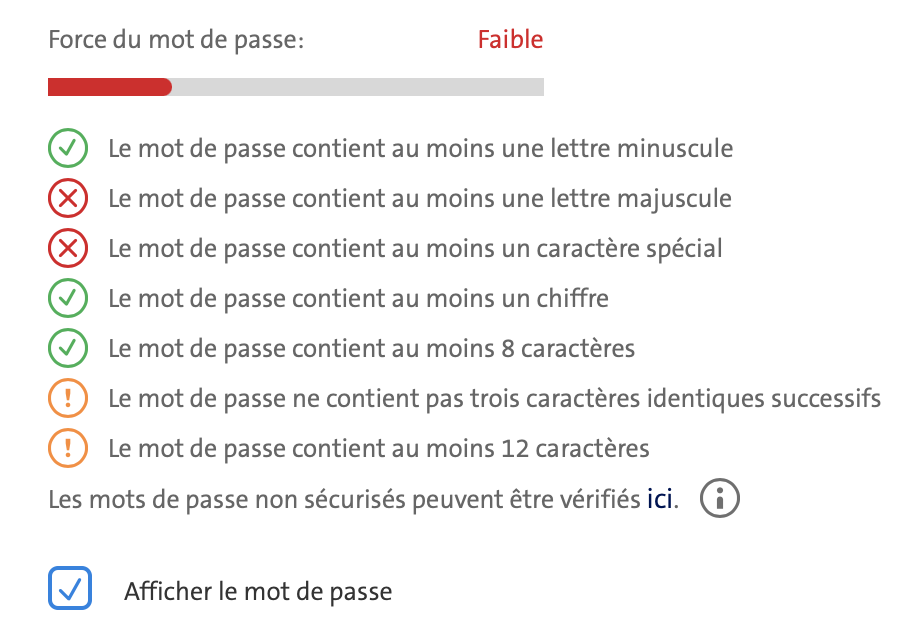Click the green check icon for lowercase letter
This screenshot has height=642, width=908.
coord(68,149)
